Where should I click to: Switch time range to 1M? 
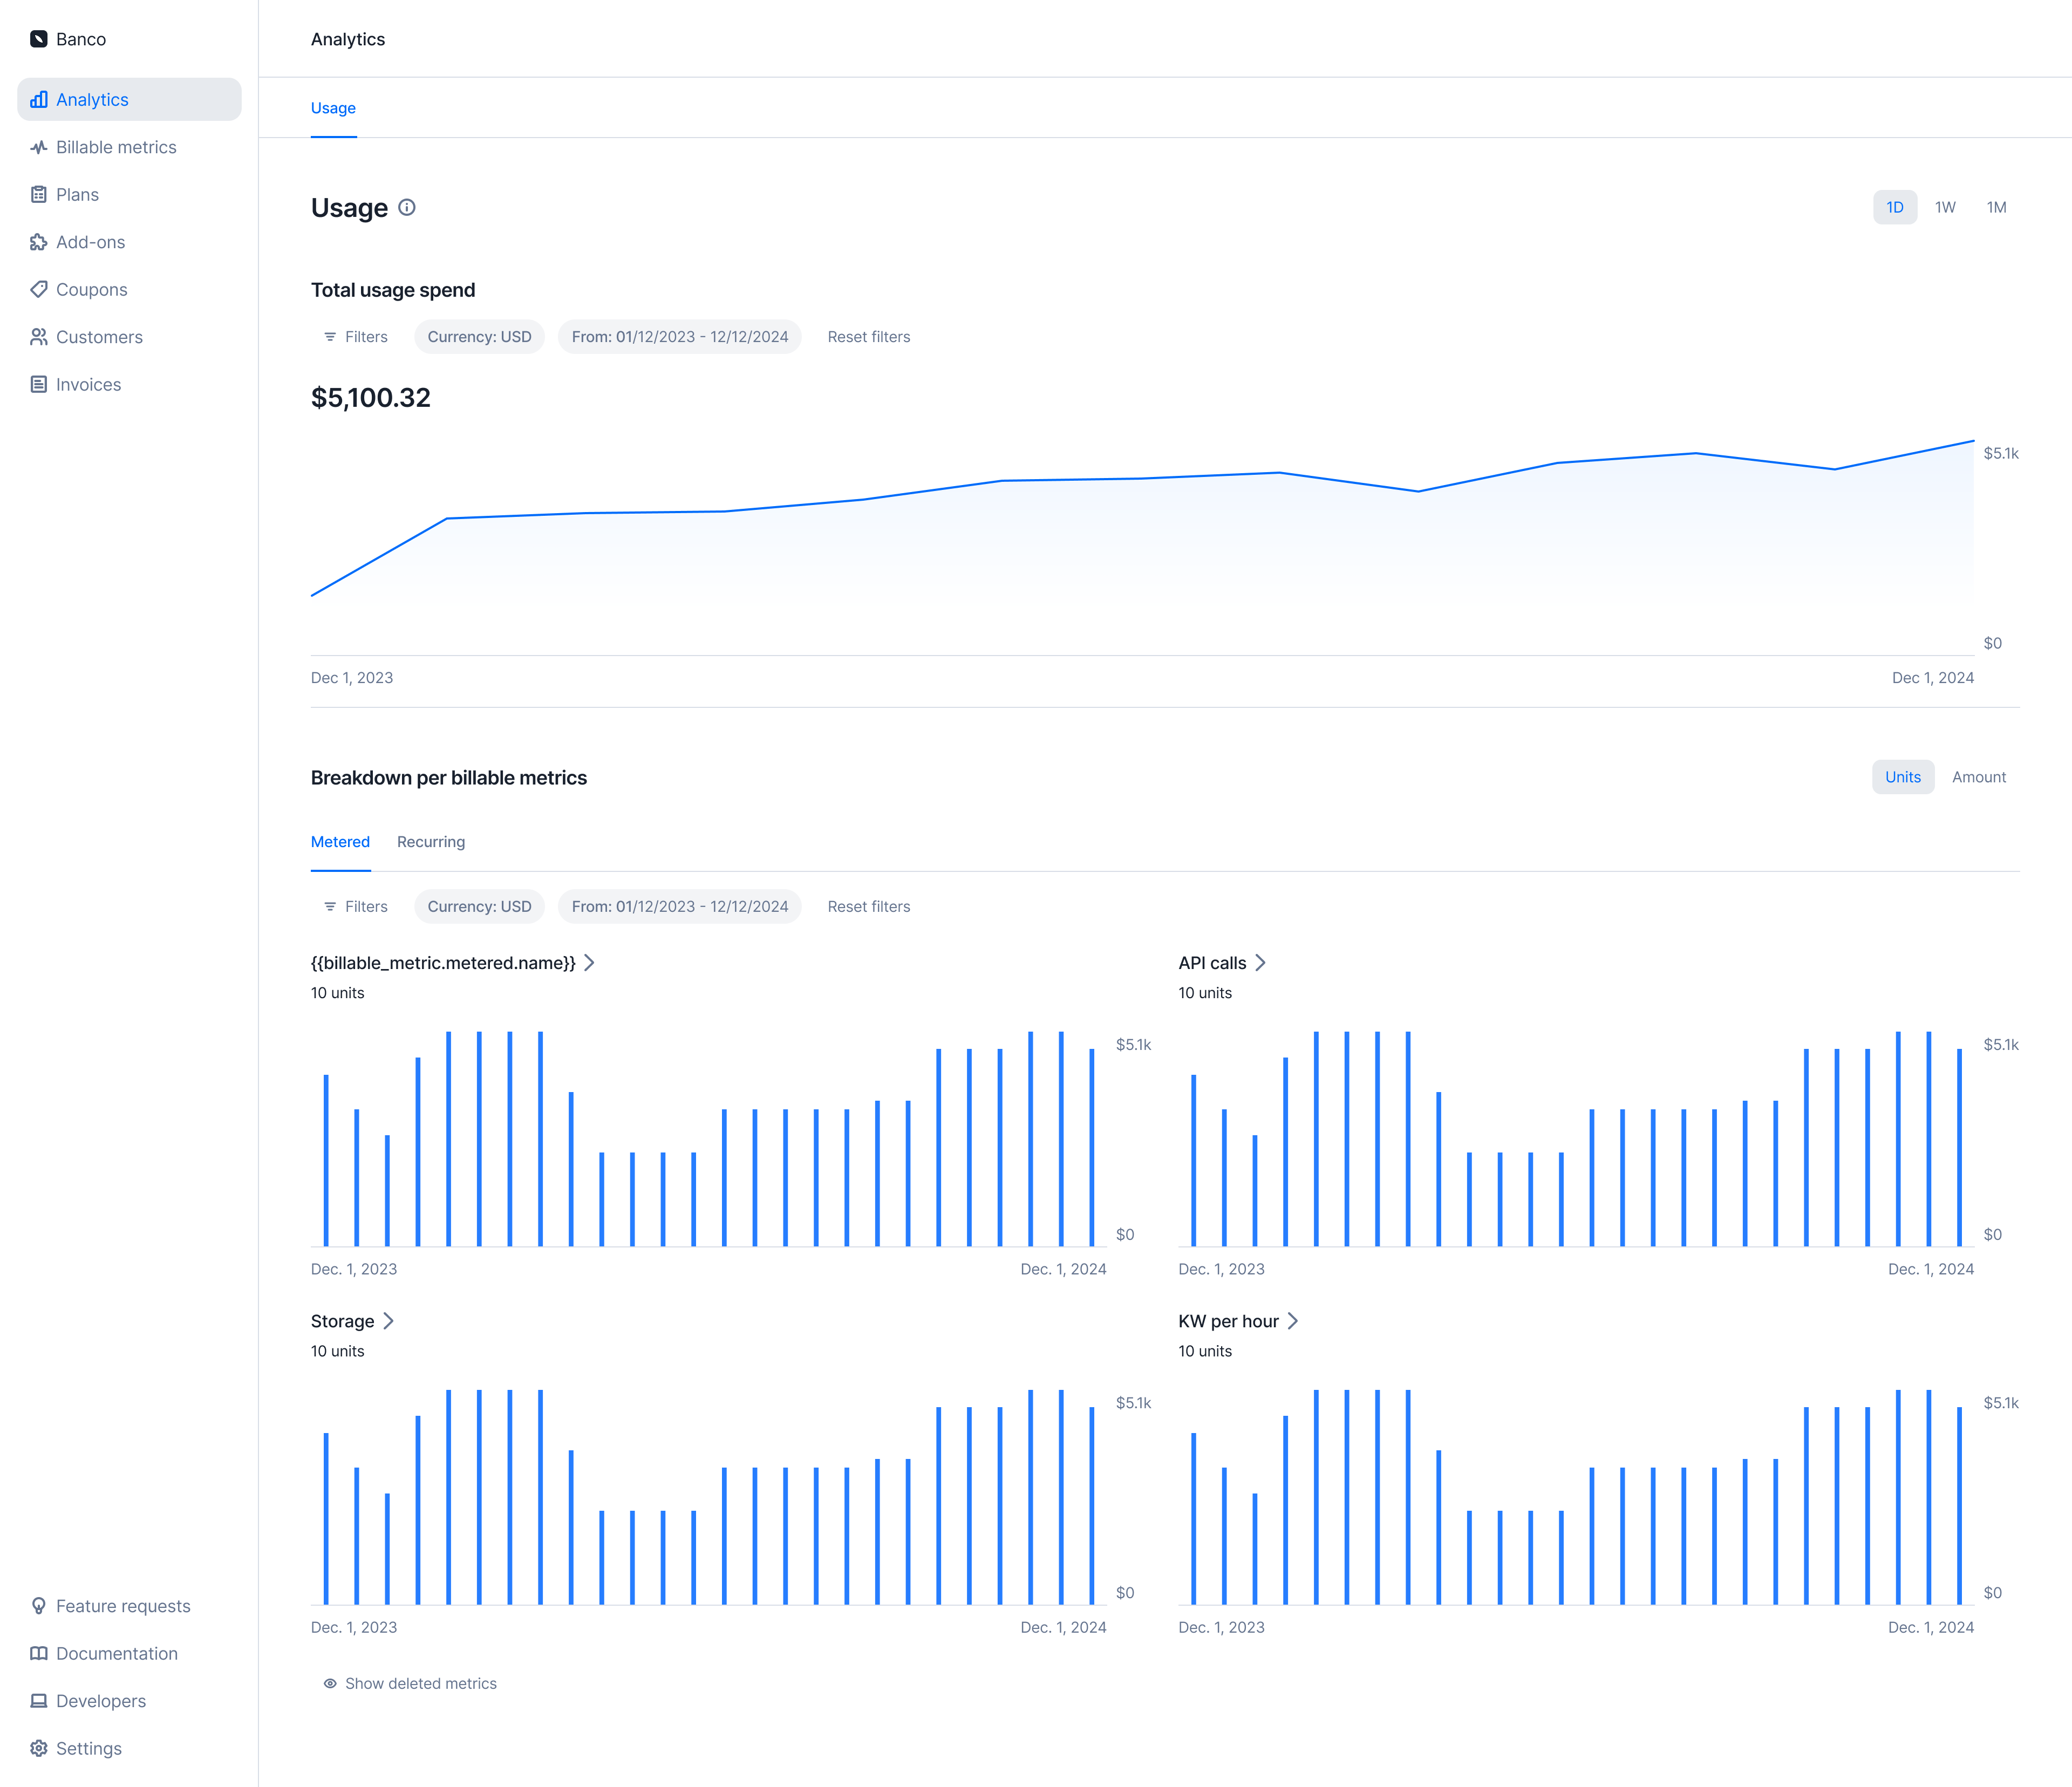pyautogui.click(x=1996, y=207)
